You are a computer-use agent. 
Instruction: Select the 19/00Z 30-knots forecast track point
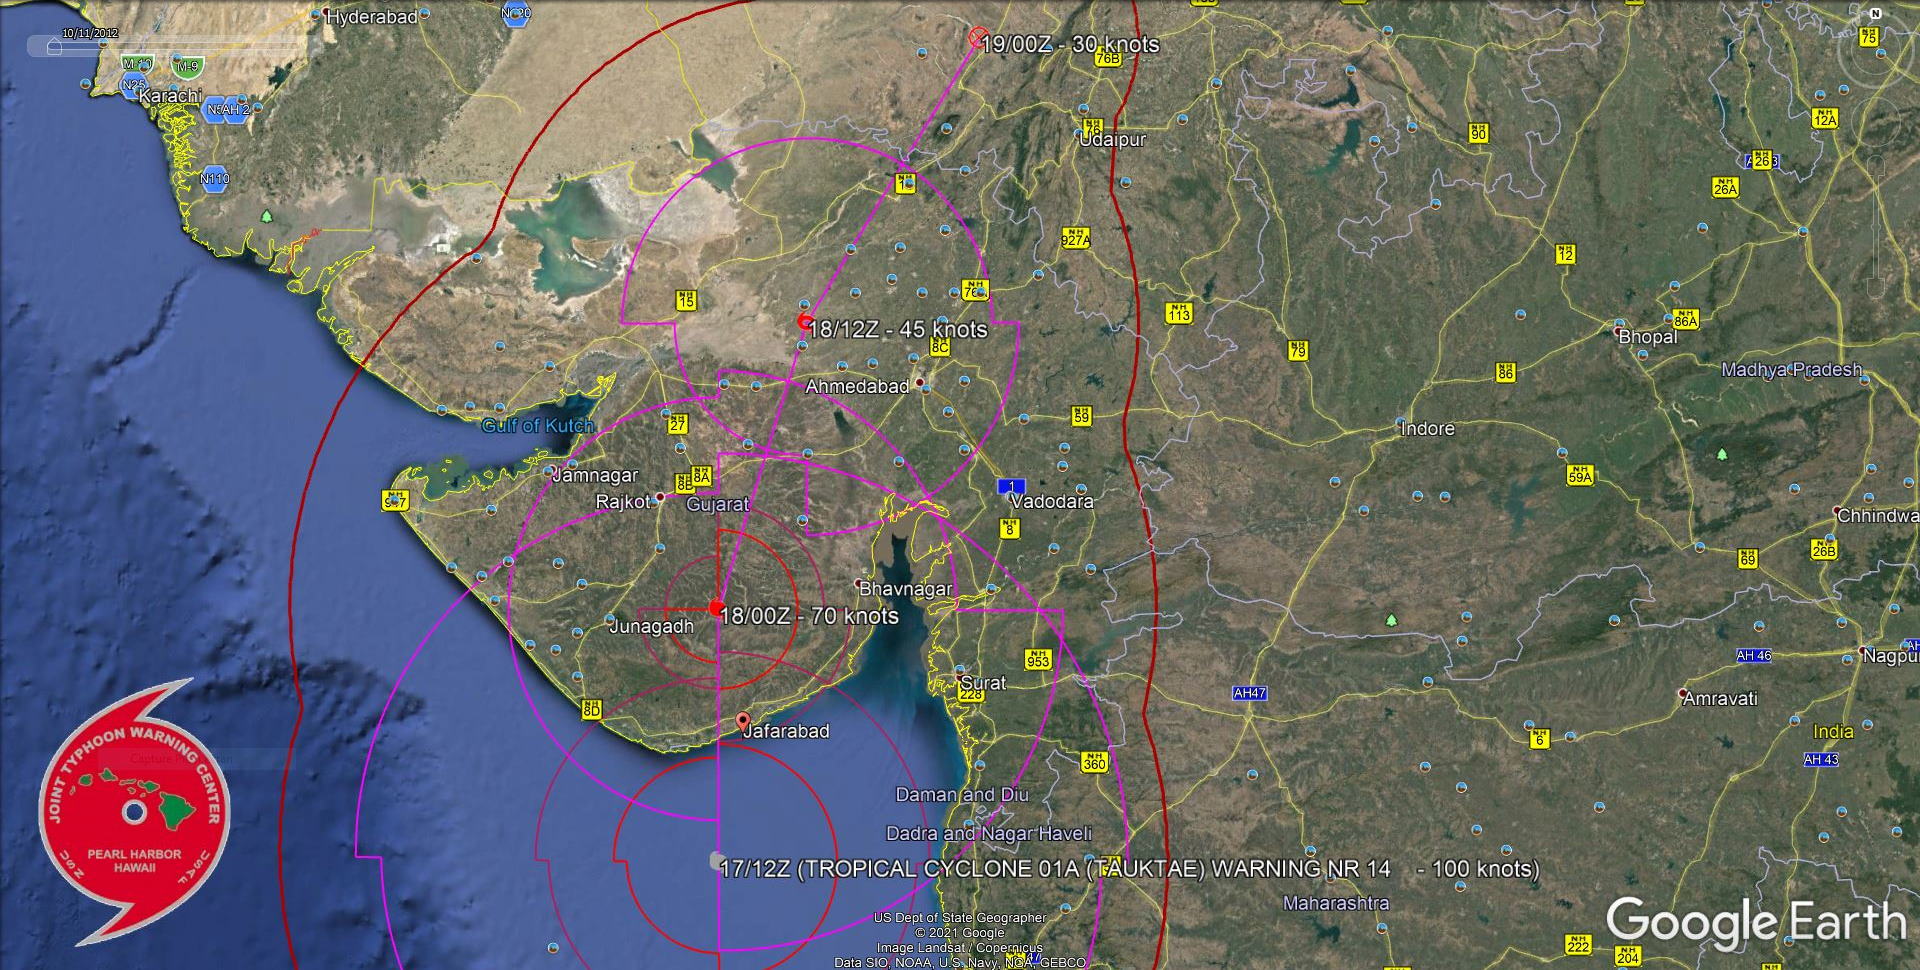(977, 35)
